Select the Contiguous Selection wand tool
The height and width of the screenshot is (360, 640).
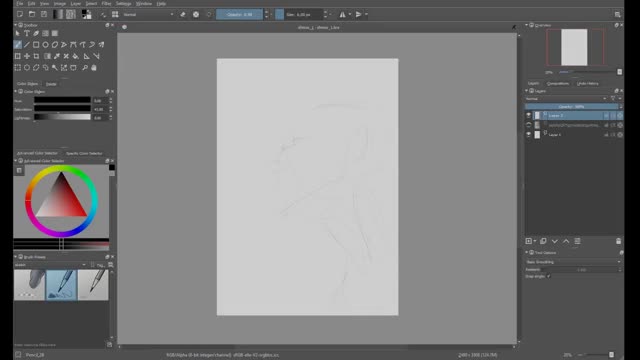coord(55,67)
